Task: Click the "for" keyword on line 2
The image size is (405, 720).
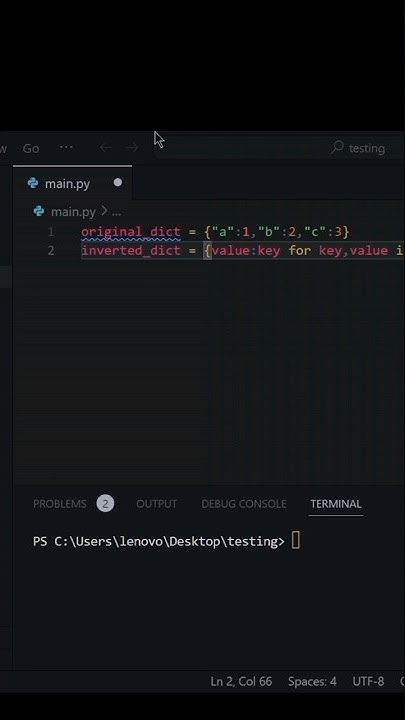Action: coord(299,251)
